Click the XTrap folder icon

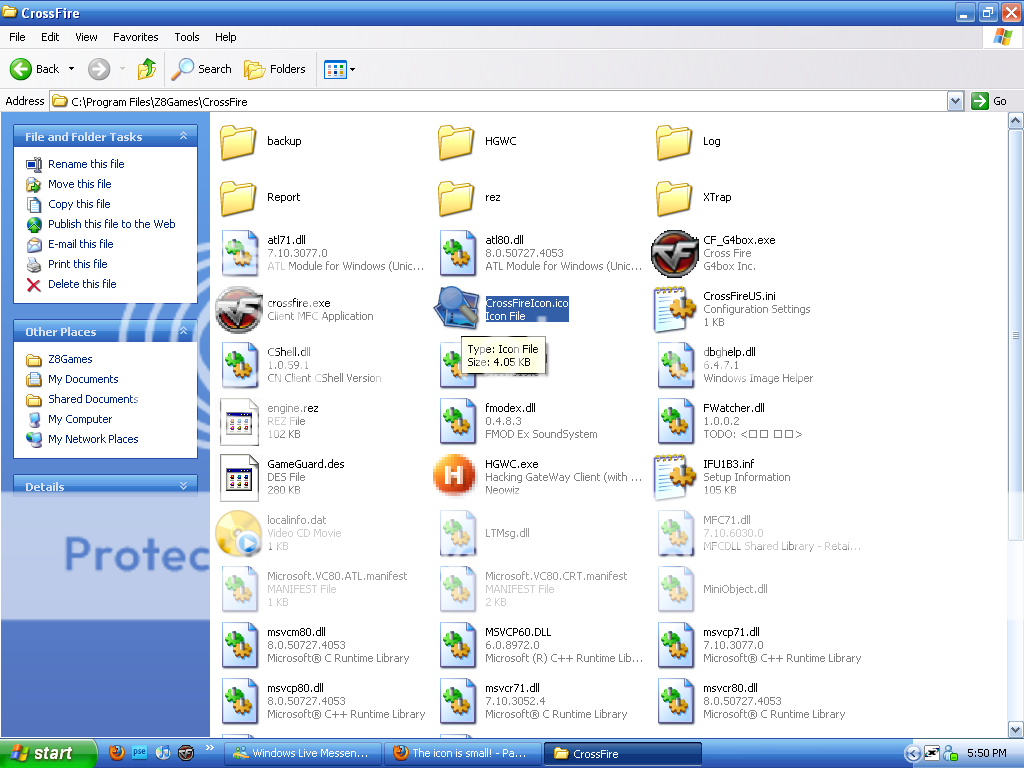(674, 198)
